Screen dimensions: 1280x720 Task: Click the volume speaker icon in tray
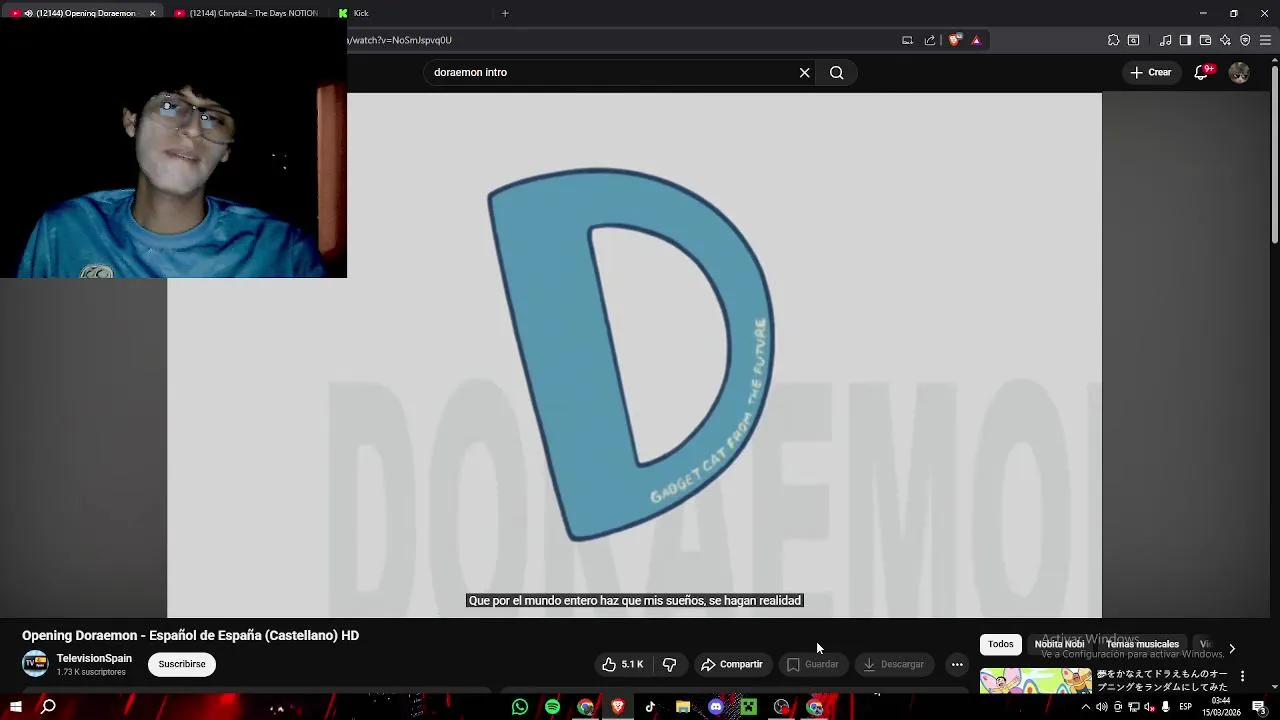coord(1102,707)
